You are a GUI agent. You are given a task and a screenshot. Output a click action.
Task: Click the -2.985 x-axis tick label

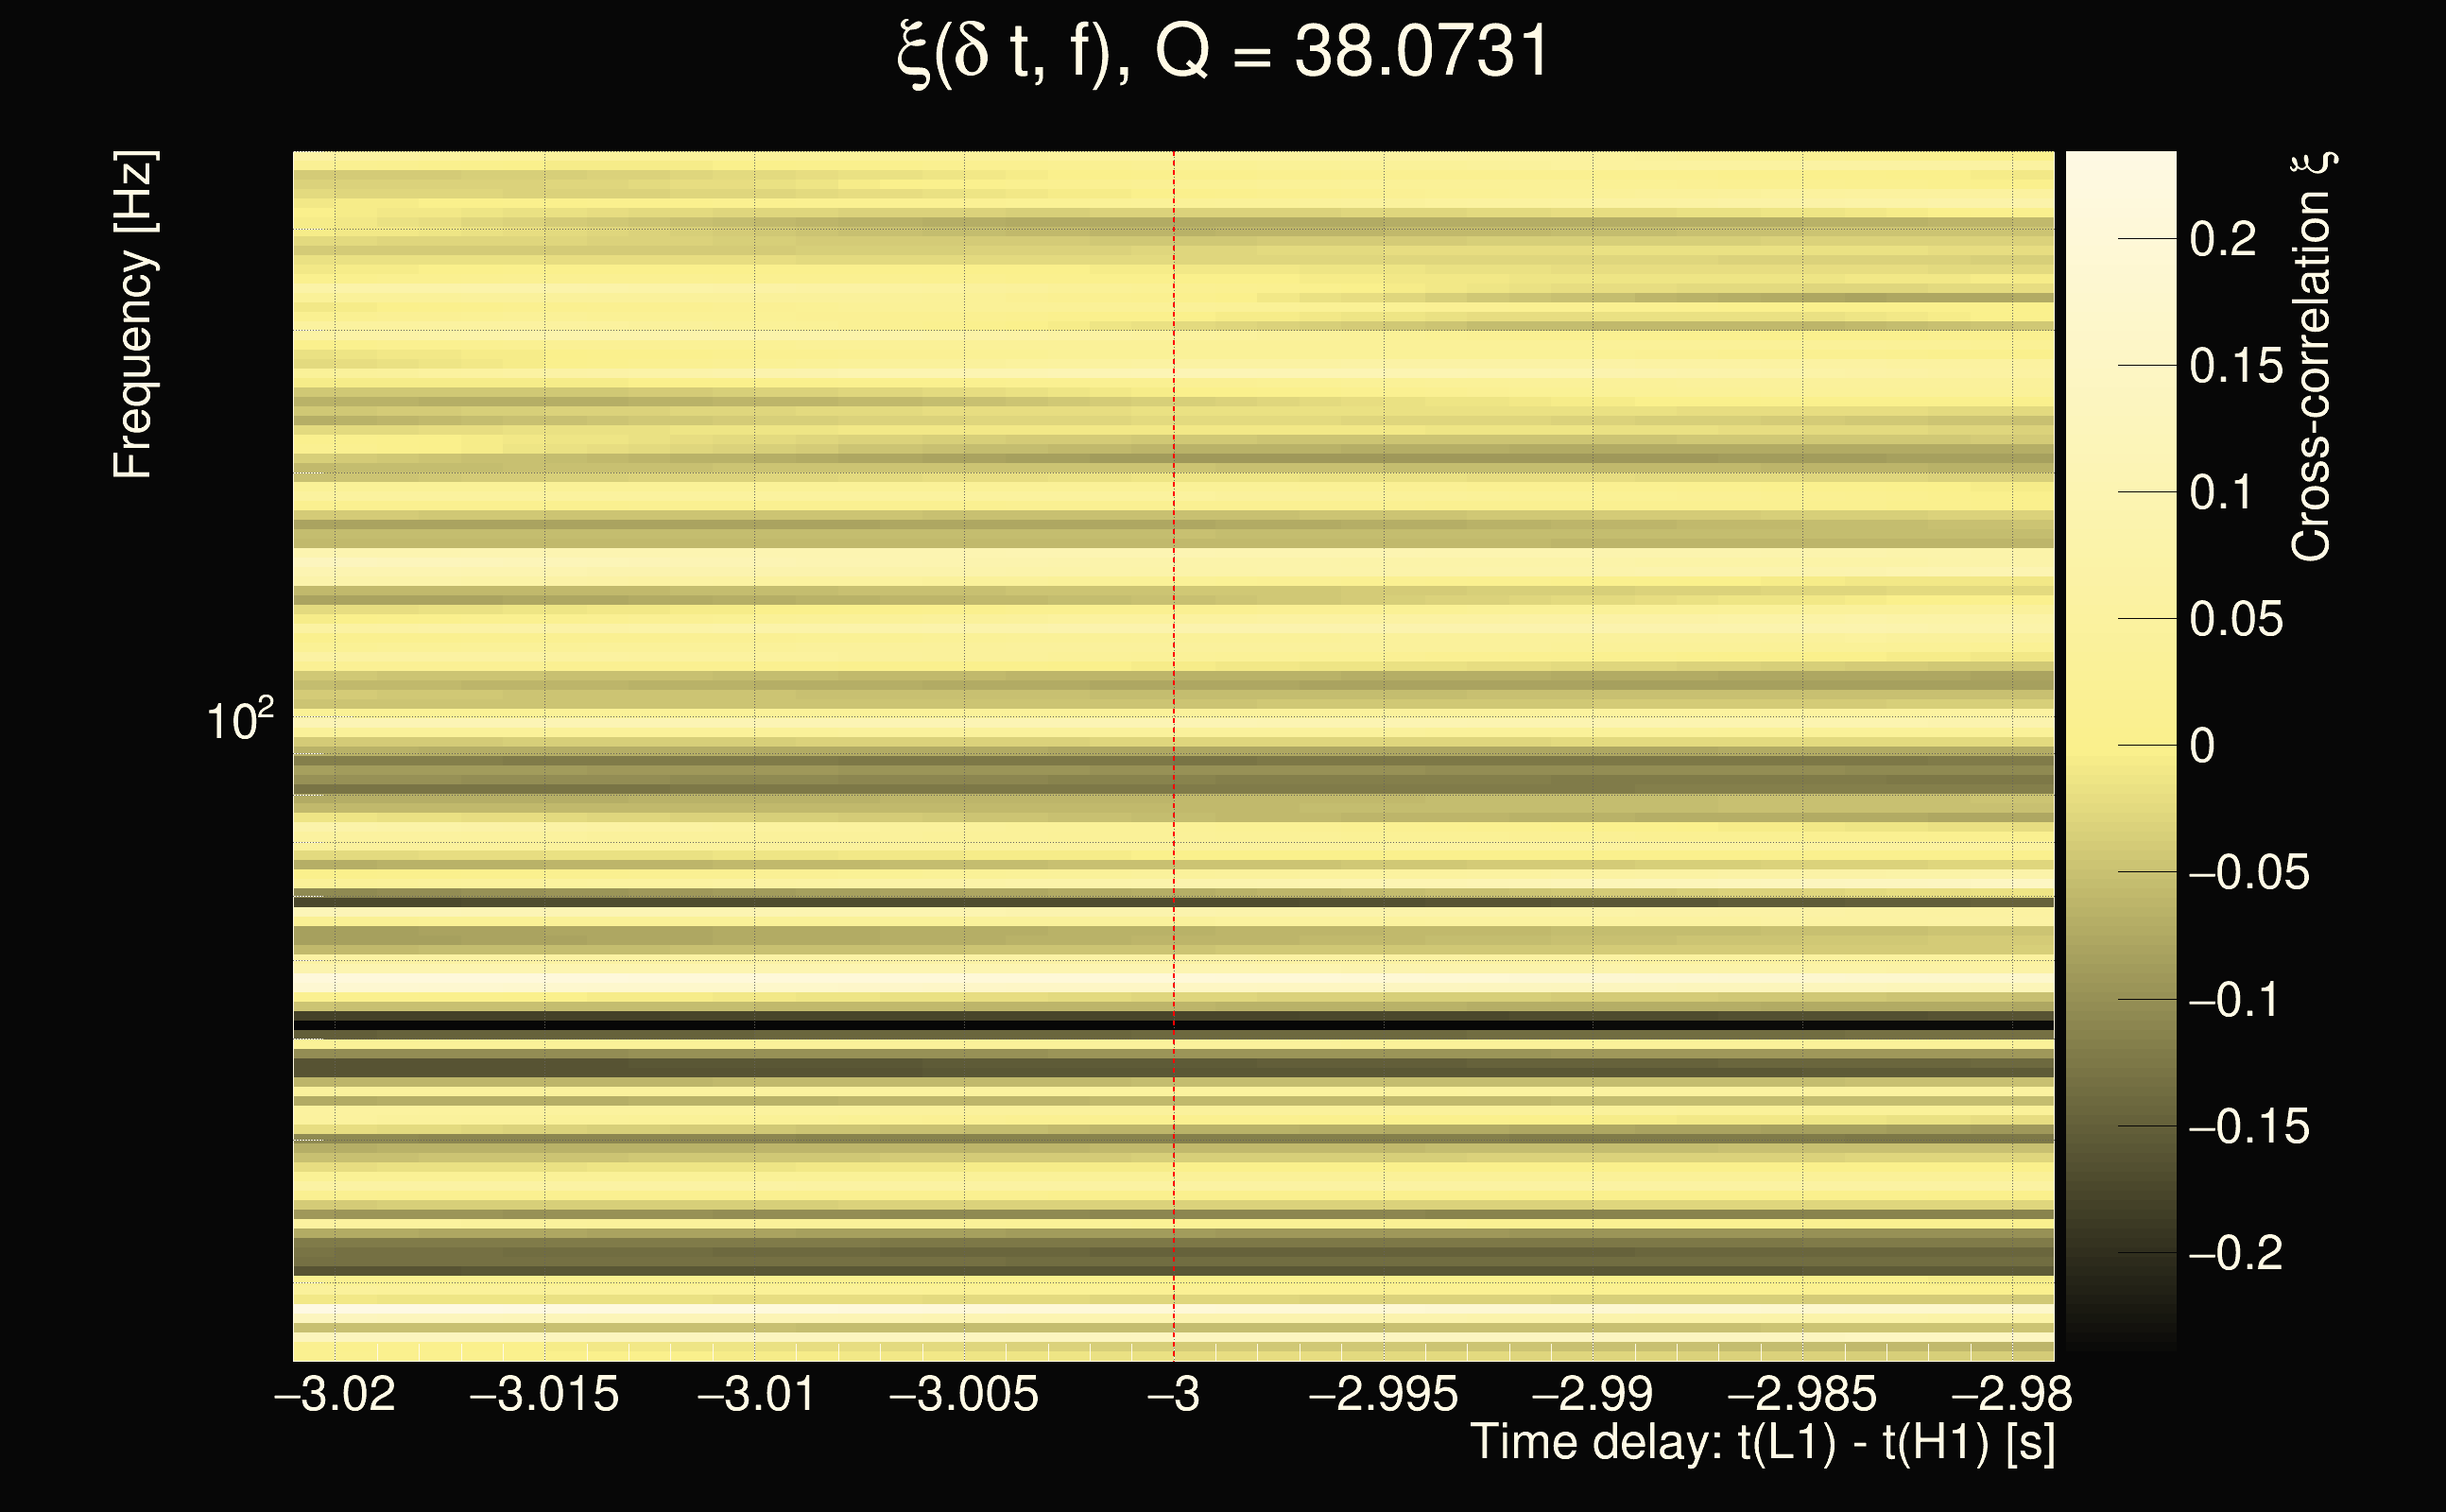click(x=1802, y=1394)
